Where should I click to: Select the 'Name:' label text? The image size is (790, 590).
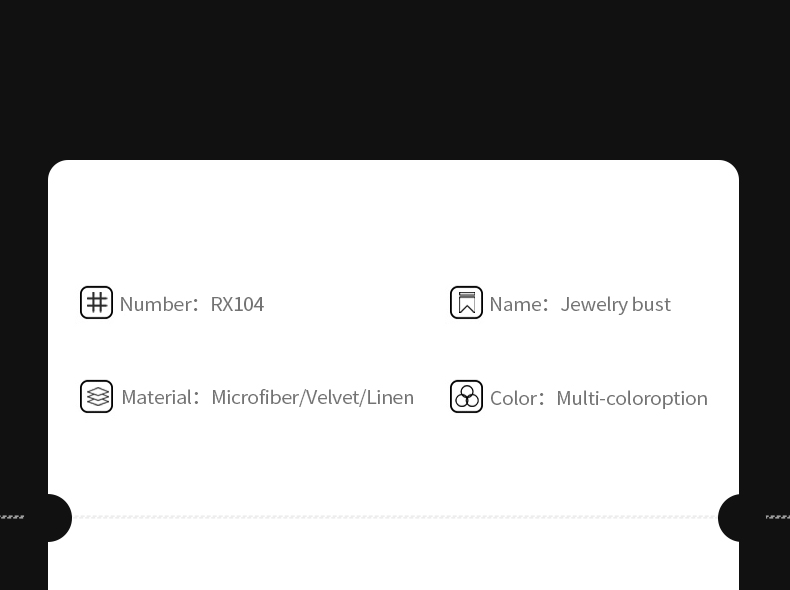(x=517, y=304)
